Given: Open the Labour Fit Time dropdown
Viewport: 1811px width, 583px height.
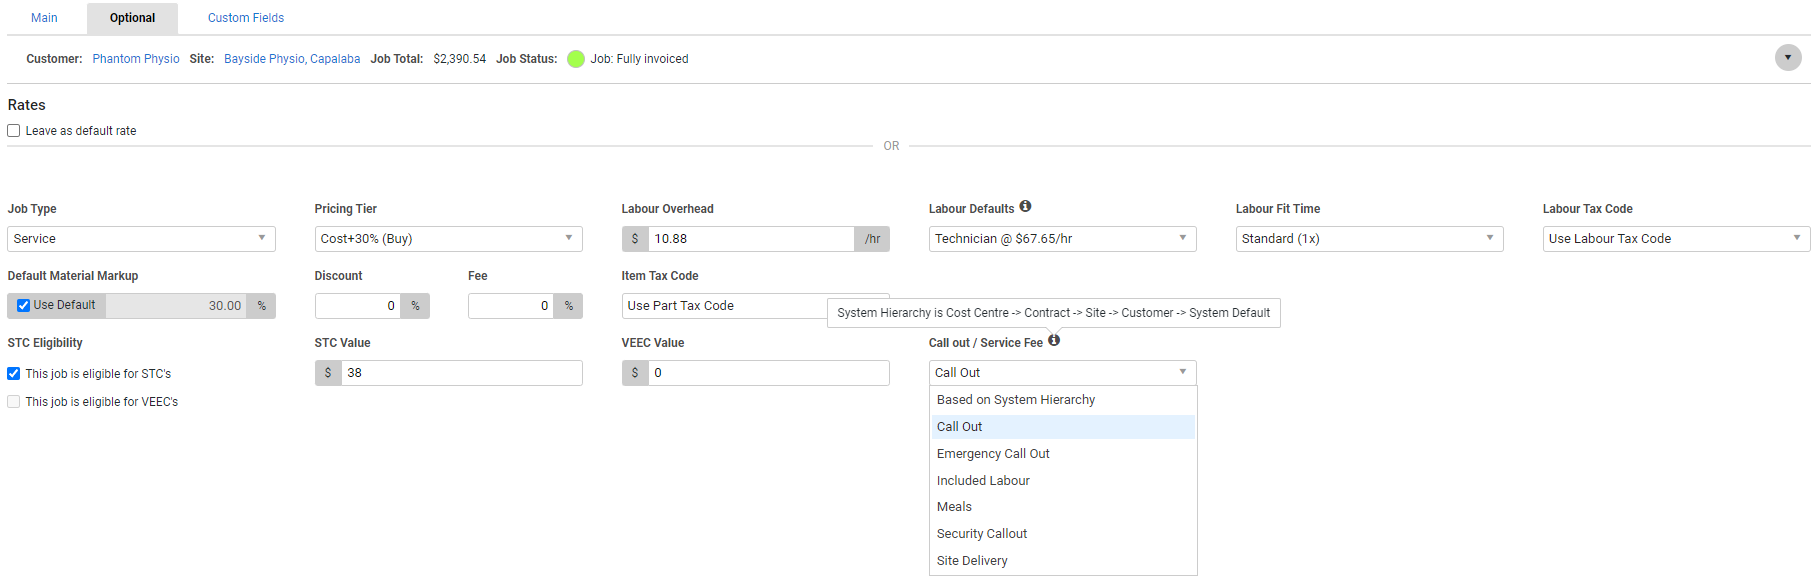Looking at the screenshot, I should coord(1369,239).
